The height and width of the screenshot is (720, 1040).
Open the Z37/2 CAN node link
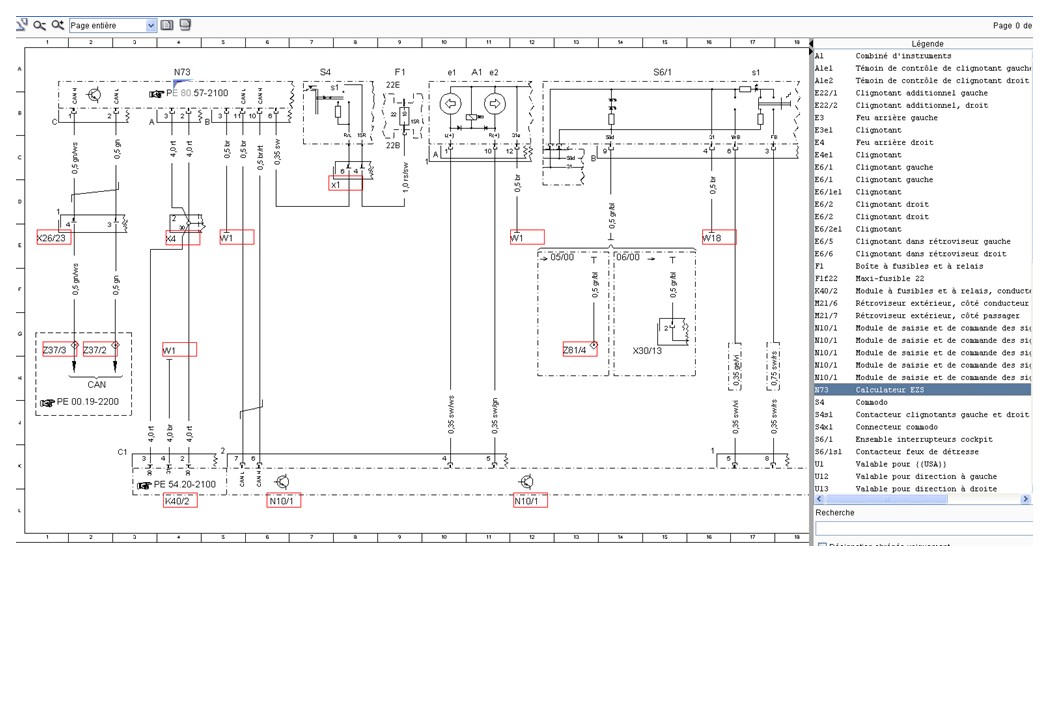(101, 349)
